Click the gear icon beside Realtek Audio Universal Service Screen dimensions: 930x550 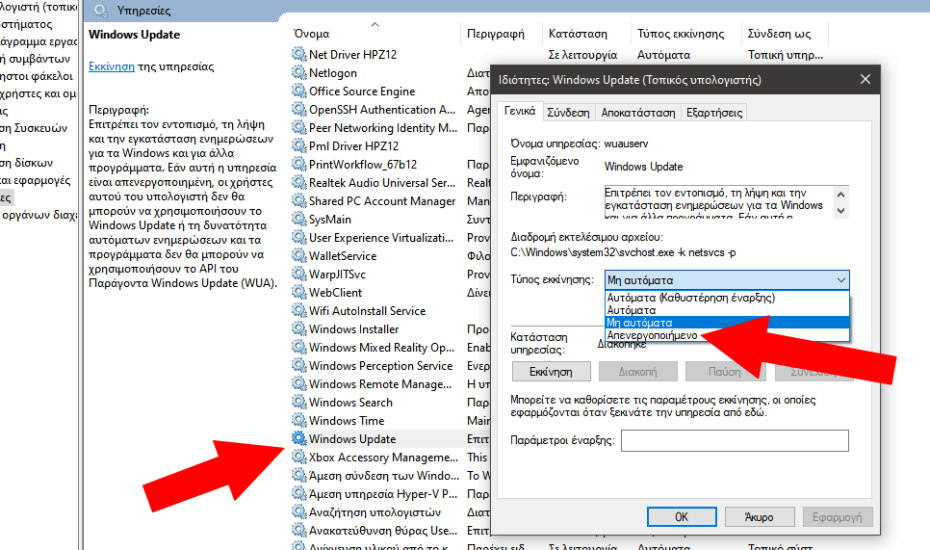299,182
